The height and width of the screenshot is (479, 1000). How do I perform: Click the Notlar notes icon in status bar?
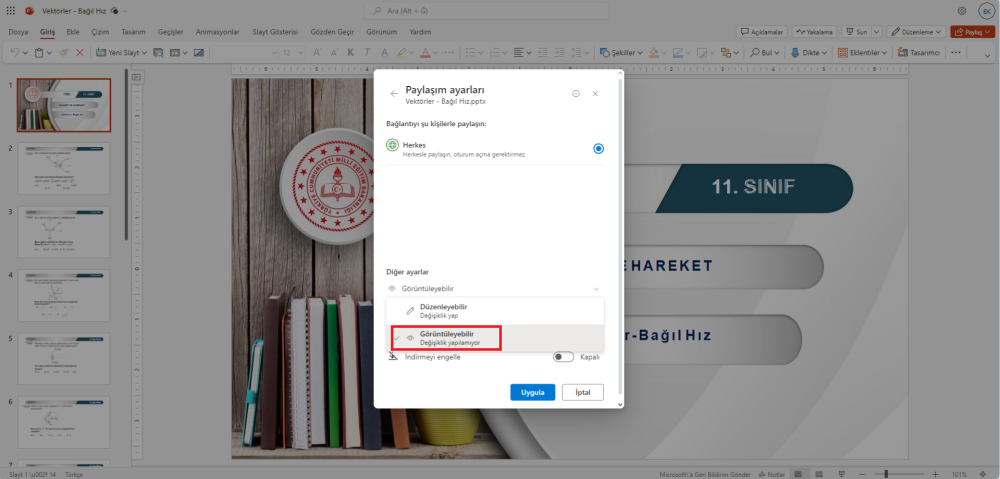pos(772,474)
